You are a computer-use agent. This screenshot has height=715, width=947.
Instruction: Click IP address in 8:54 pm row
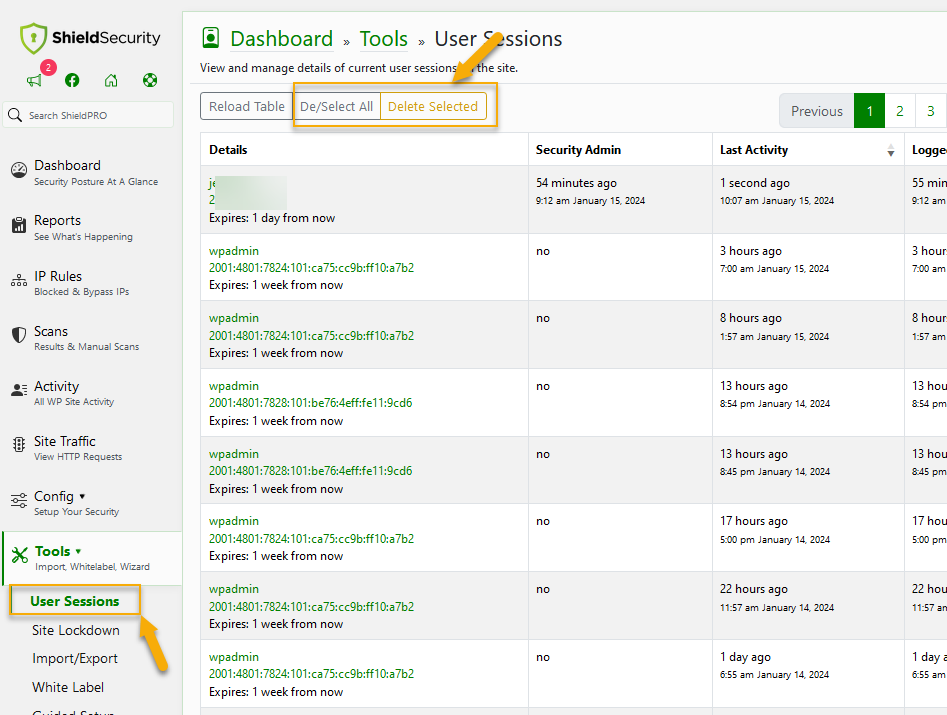[x=310, y=402]
